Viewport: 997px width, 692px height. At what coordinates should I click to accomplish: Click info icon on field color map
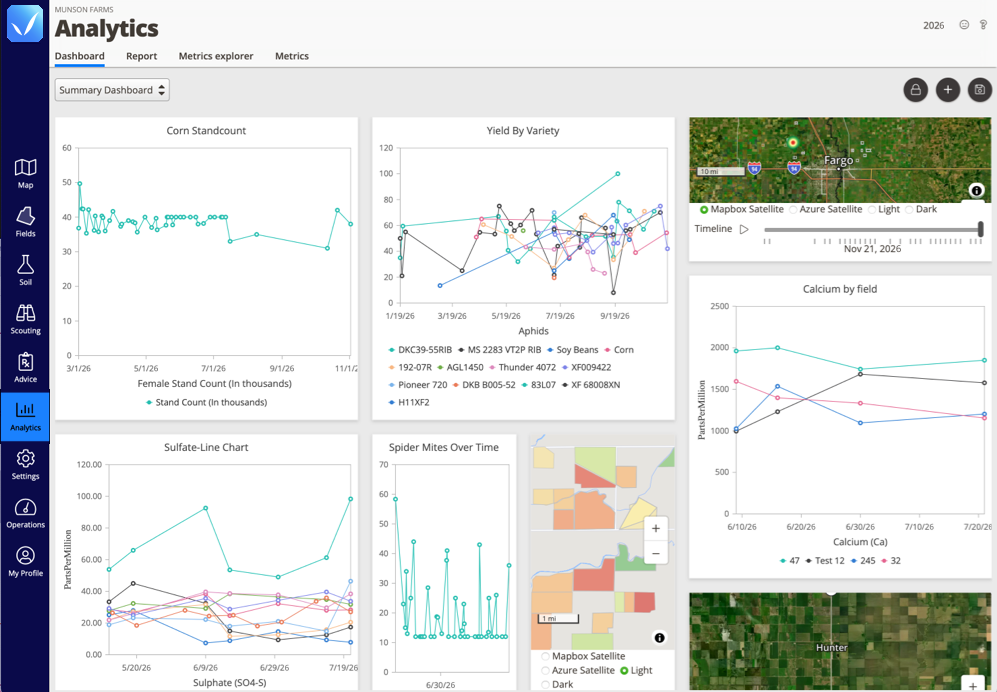coord(659,637)
